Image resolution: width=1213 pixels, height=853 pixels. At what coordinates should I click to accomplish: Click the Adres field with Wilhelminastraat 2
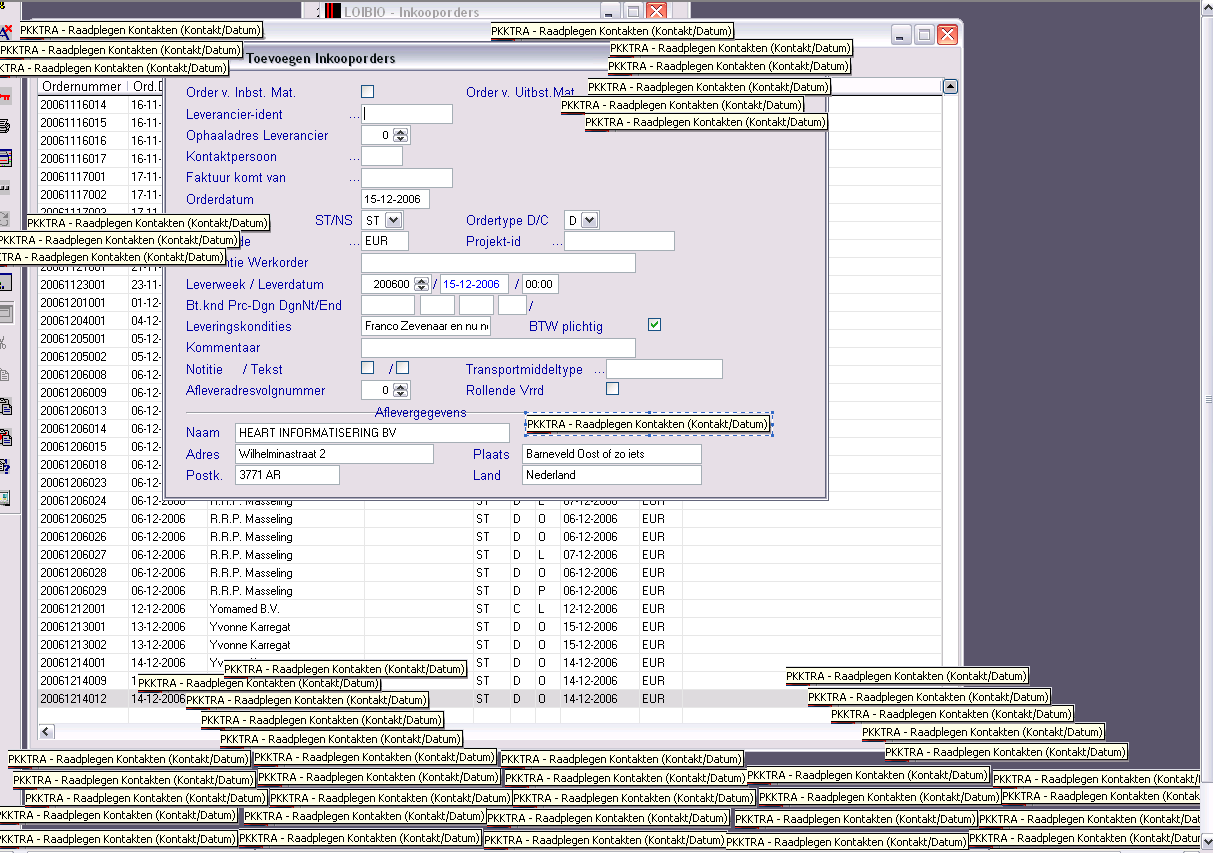point(334,454)
